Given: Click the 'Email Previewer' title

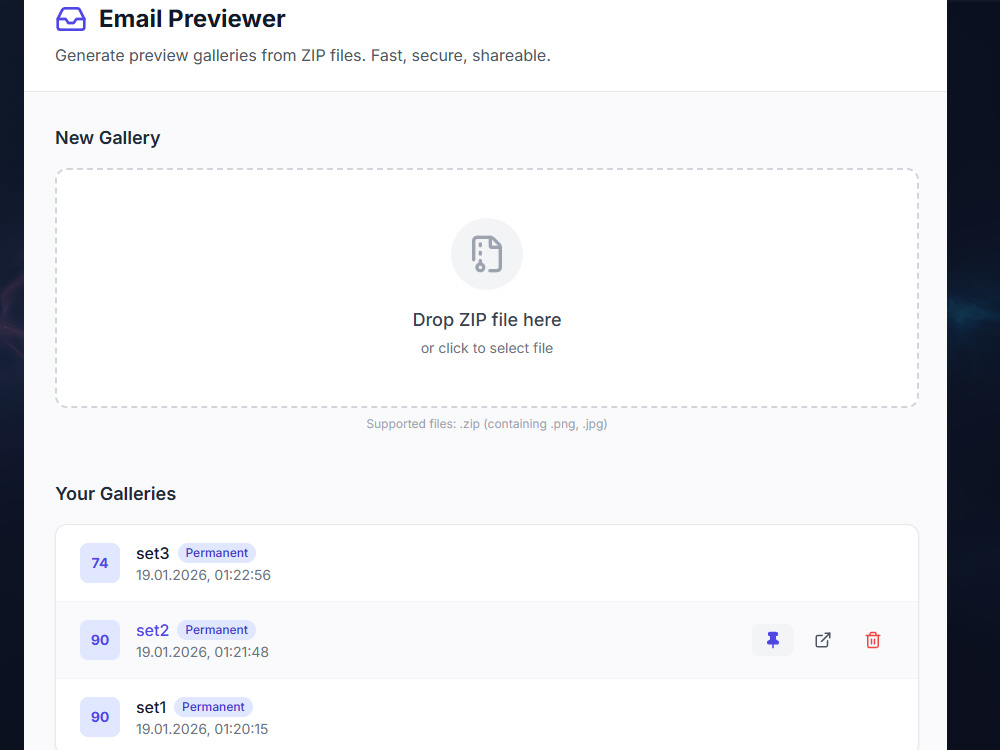Looking at the screenshot, I should pyautogui.click(x=192, y=19).
